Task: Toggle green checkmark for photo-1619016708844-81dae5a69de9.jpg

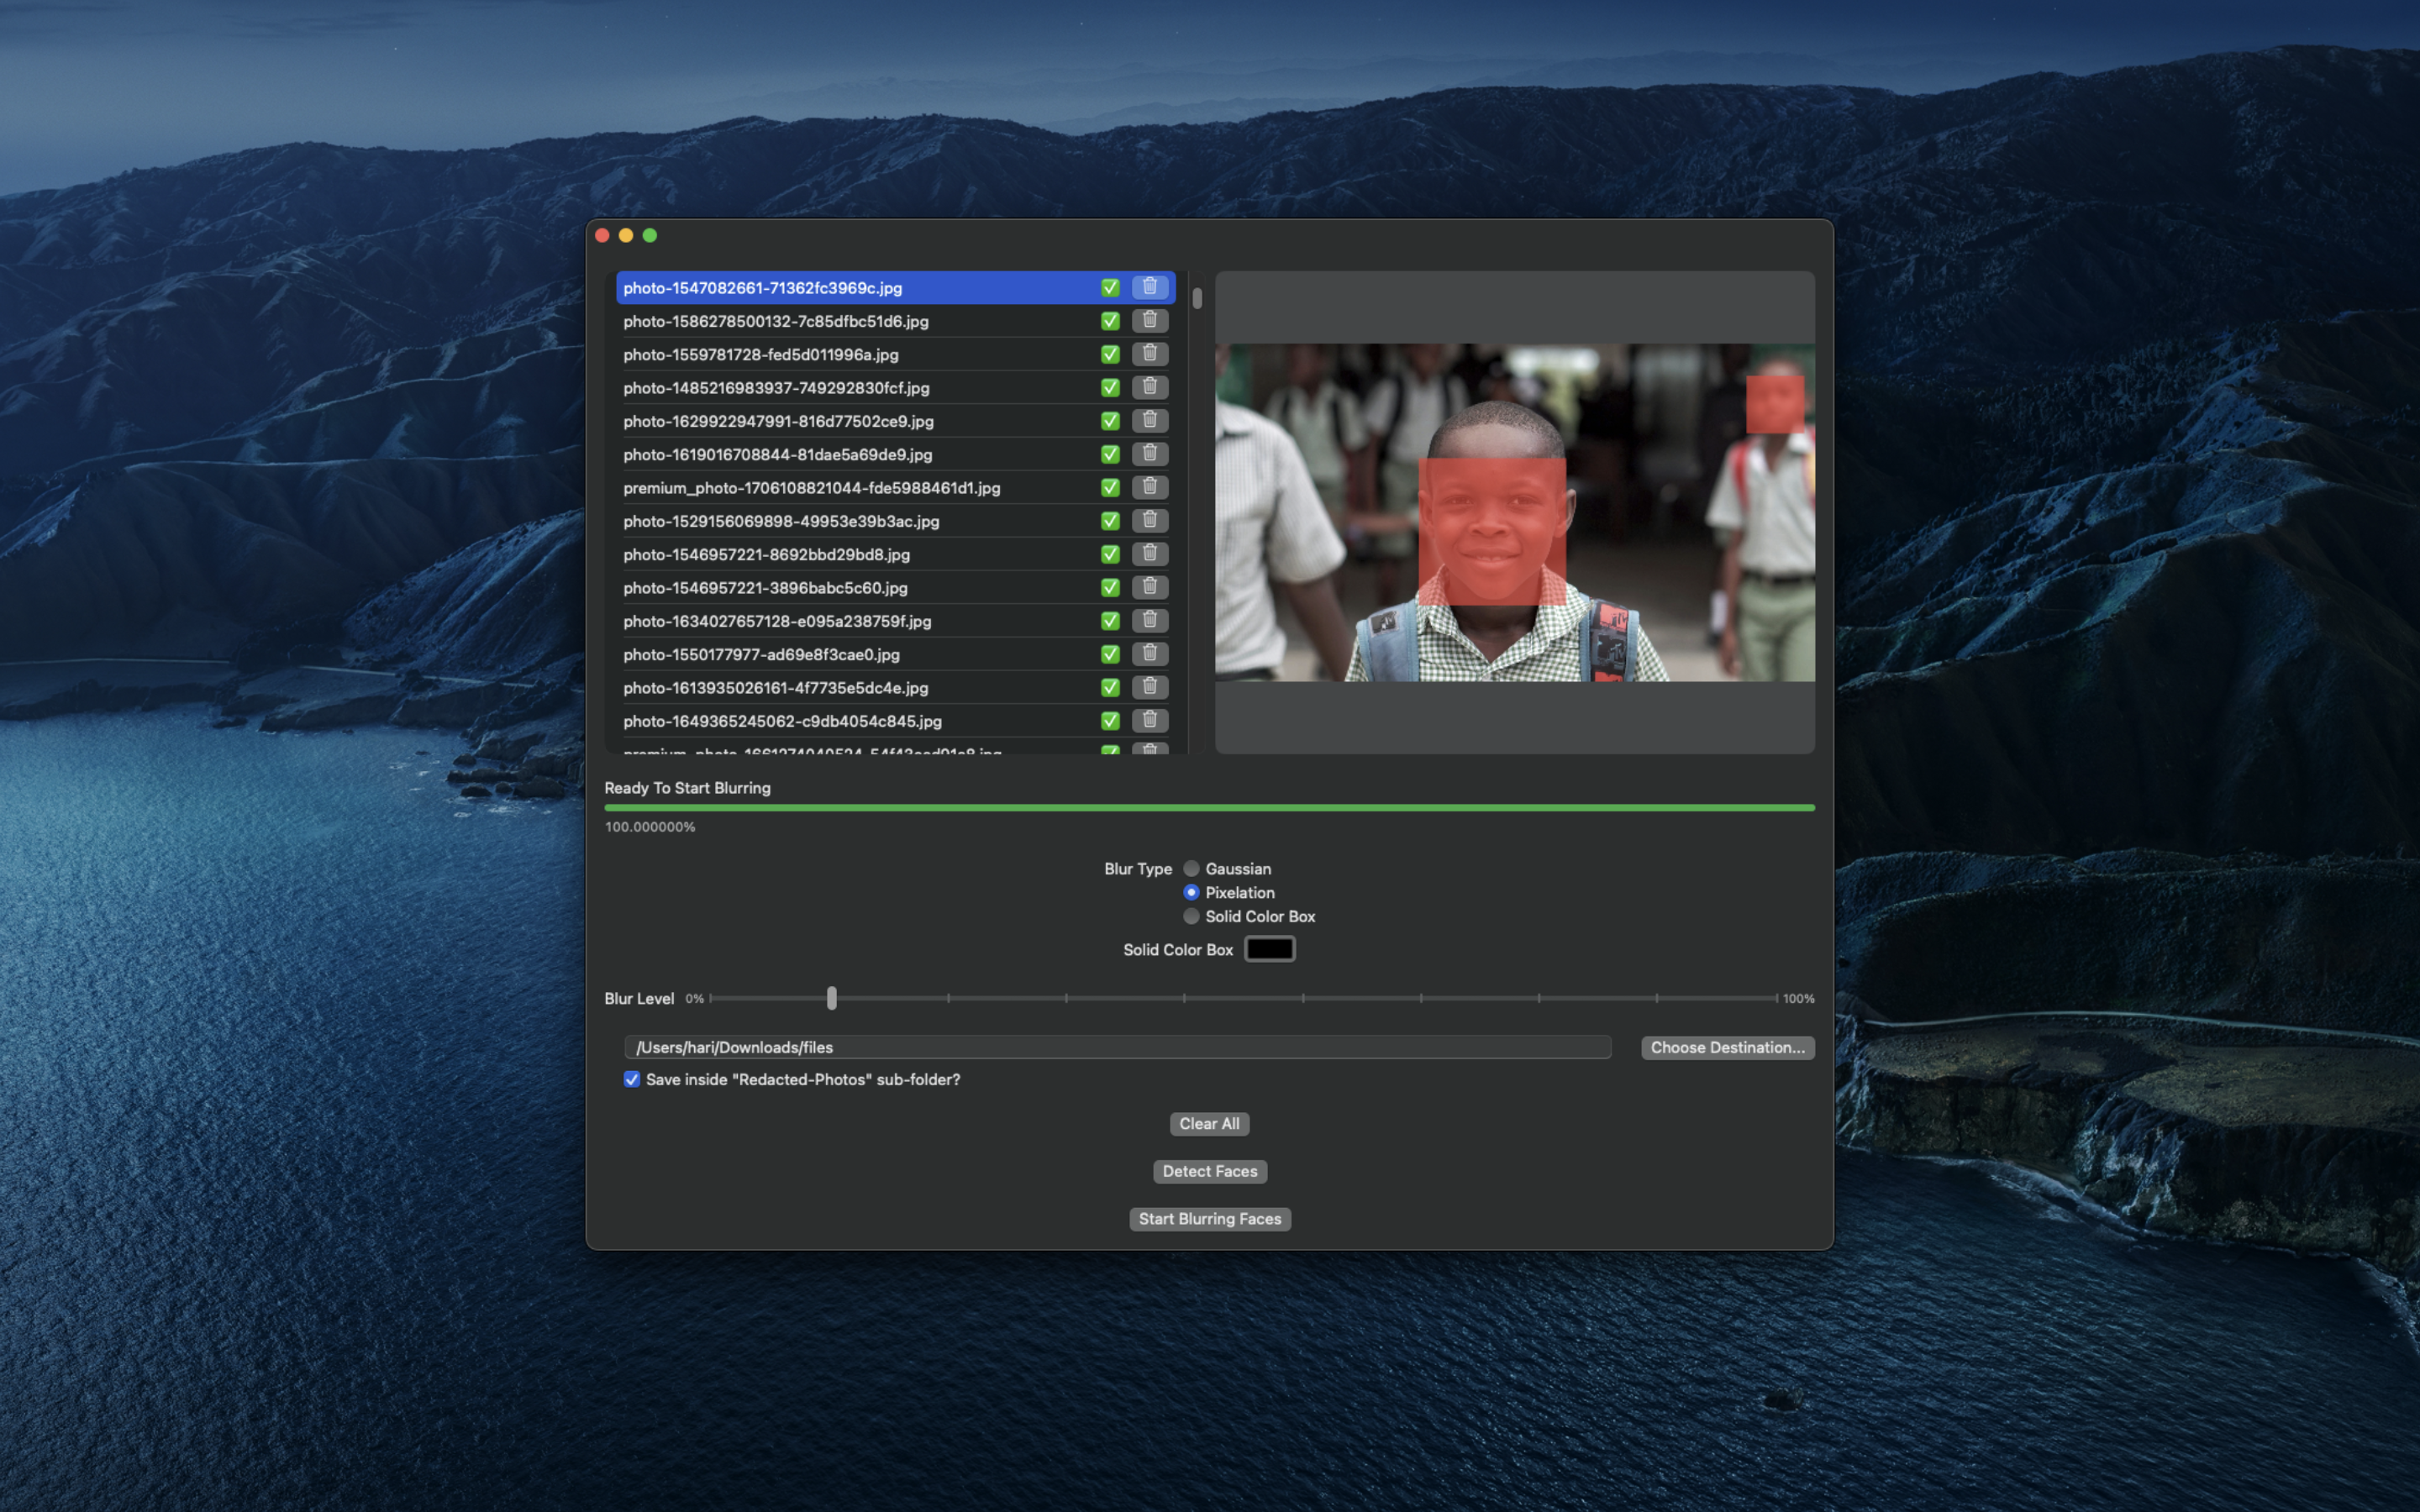Action: 1109,454
